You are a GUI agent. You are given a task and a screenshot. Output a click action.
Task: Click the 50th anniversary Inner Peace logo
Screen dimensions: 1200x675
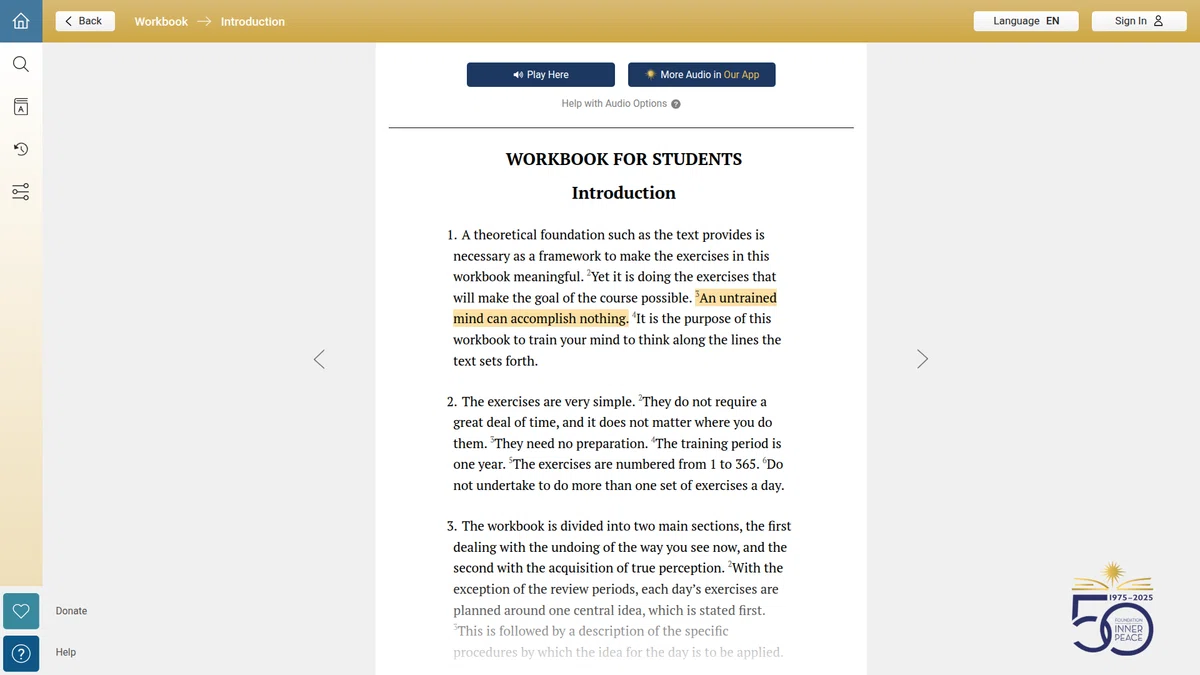(x=1113, y=609)
